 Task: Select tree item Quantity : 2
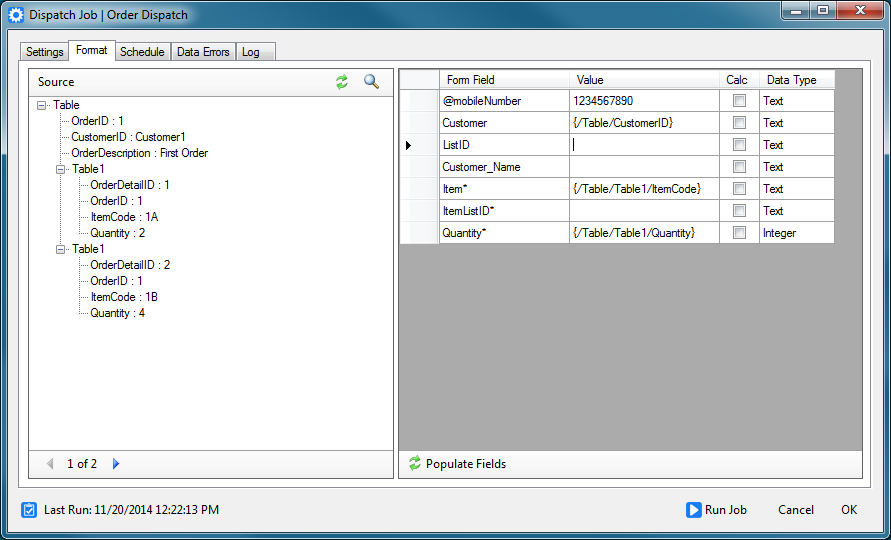(x=118, y=233)
